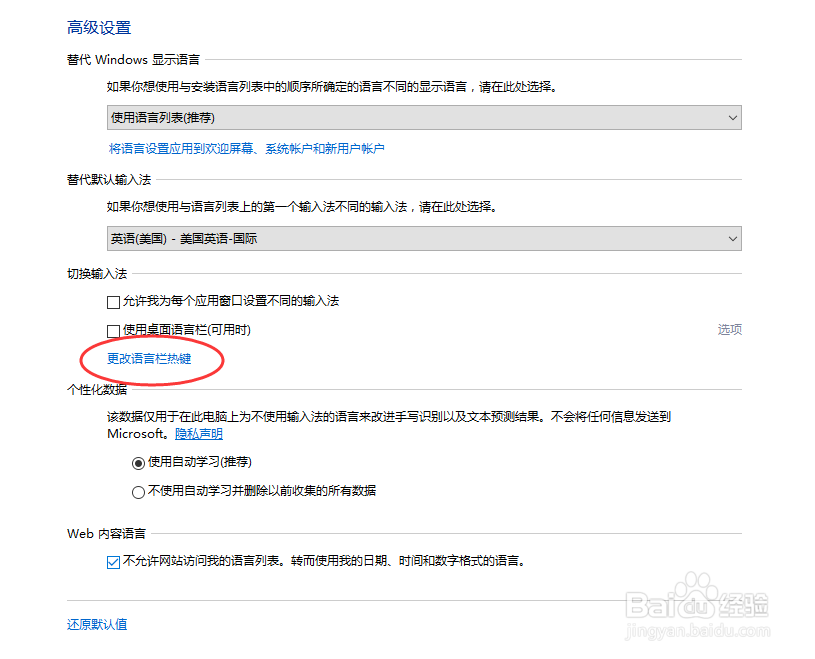Open the 使用语言列表(推荐) display language dropdown
815x659 pixels.
click(420, 117)
